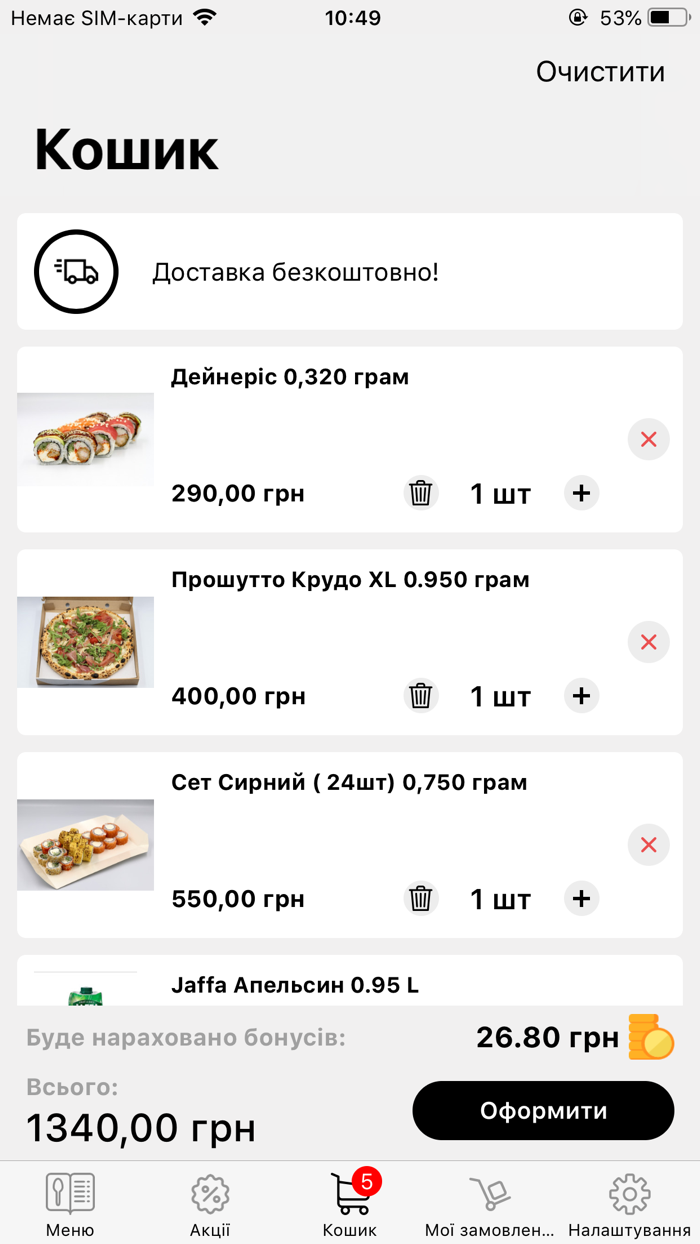Click the trash icon for Дейнеріс
The height and width of the screenshot is (1244, 700).
point(421,493)
